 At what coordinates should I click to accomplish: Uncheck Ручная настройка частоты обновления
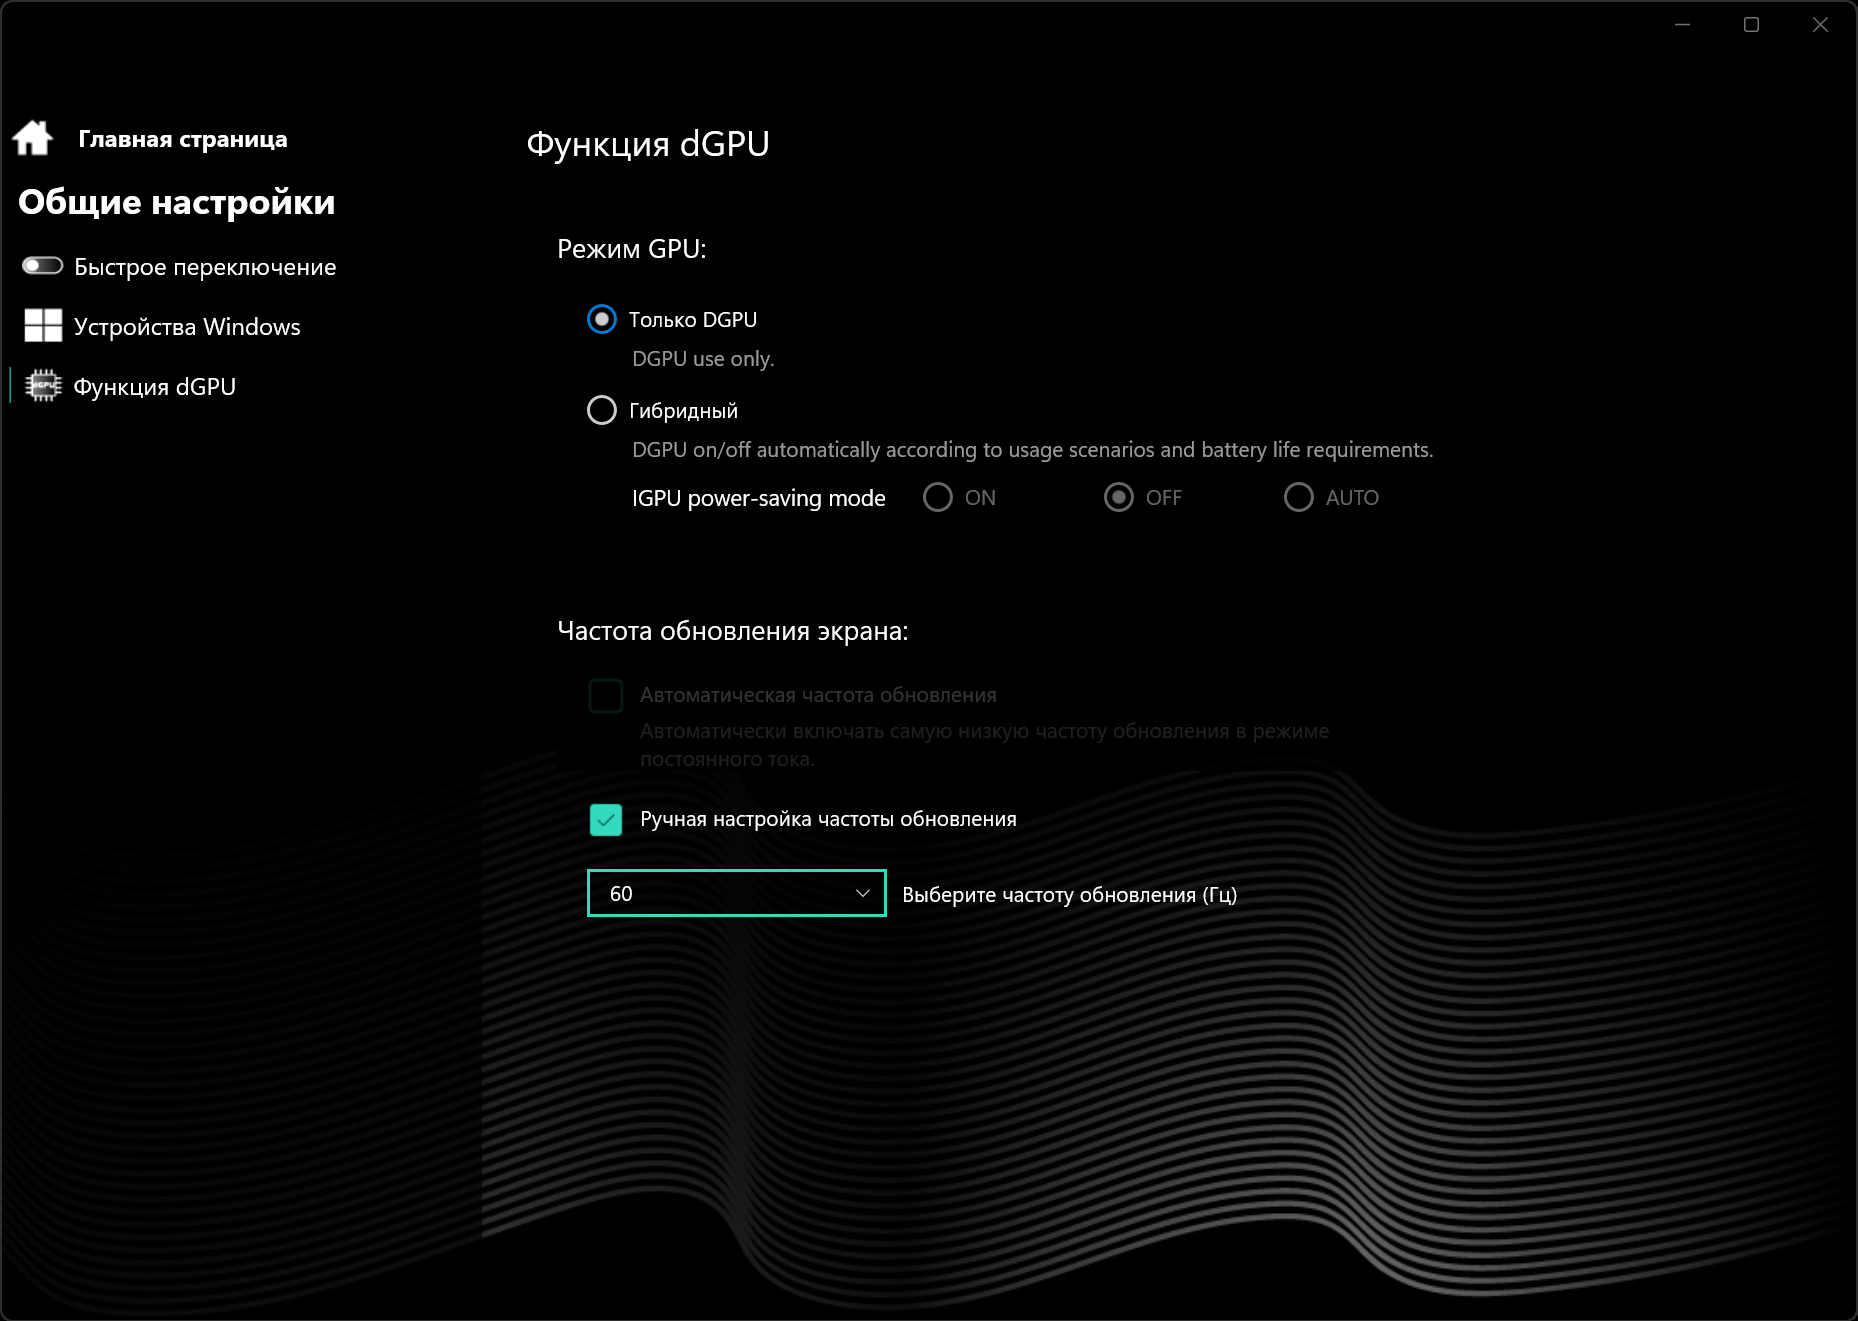(606, 820)
